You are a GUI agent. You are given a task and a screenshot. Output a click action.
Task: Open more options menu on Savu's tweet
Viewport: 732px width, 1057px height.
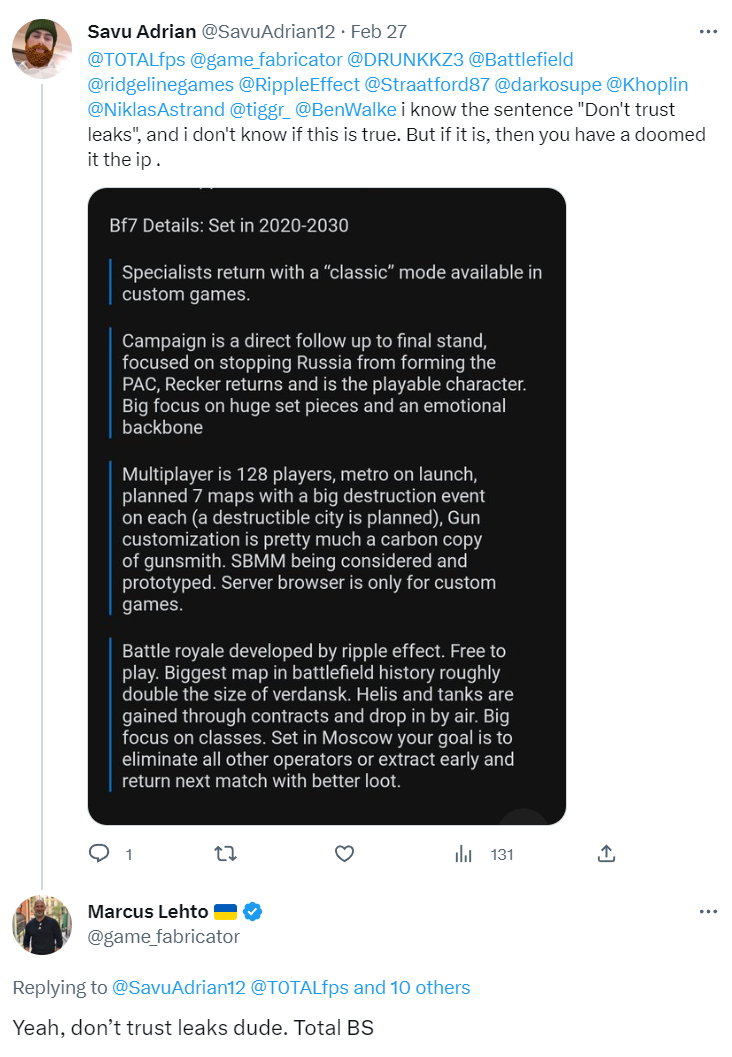[x=708, y=31]
